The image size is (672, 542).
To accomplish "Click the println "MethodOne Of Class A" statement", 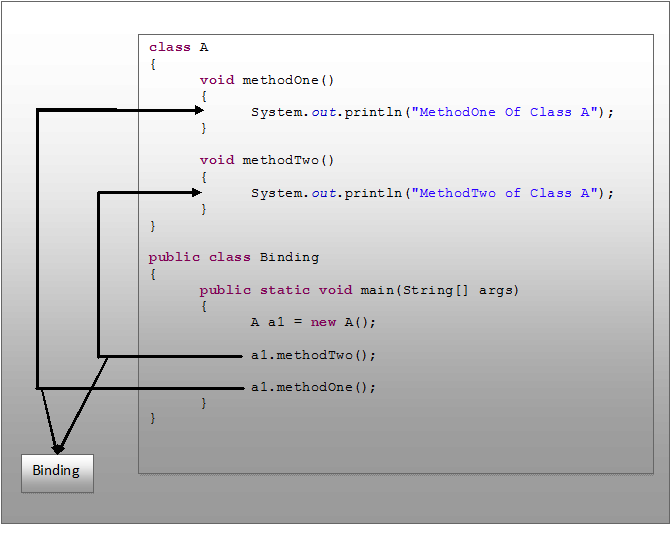I will [432, 112].
